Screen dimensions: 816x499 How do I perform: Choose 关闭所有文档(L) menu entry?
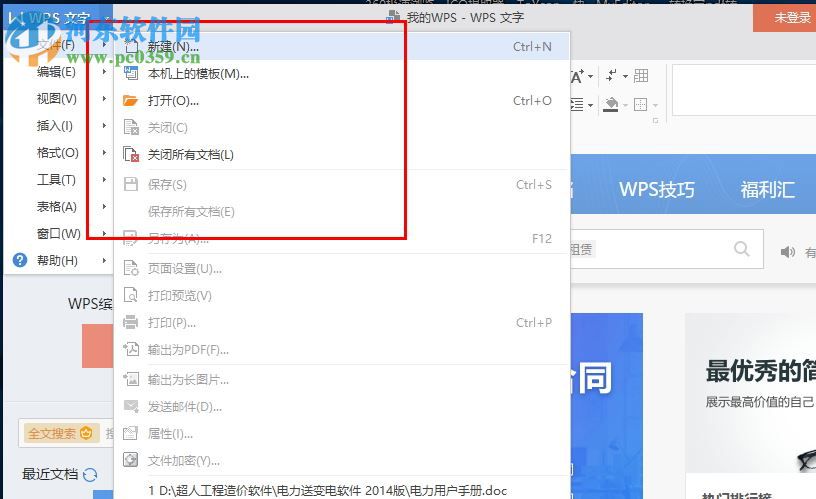[342, 155]
